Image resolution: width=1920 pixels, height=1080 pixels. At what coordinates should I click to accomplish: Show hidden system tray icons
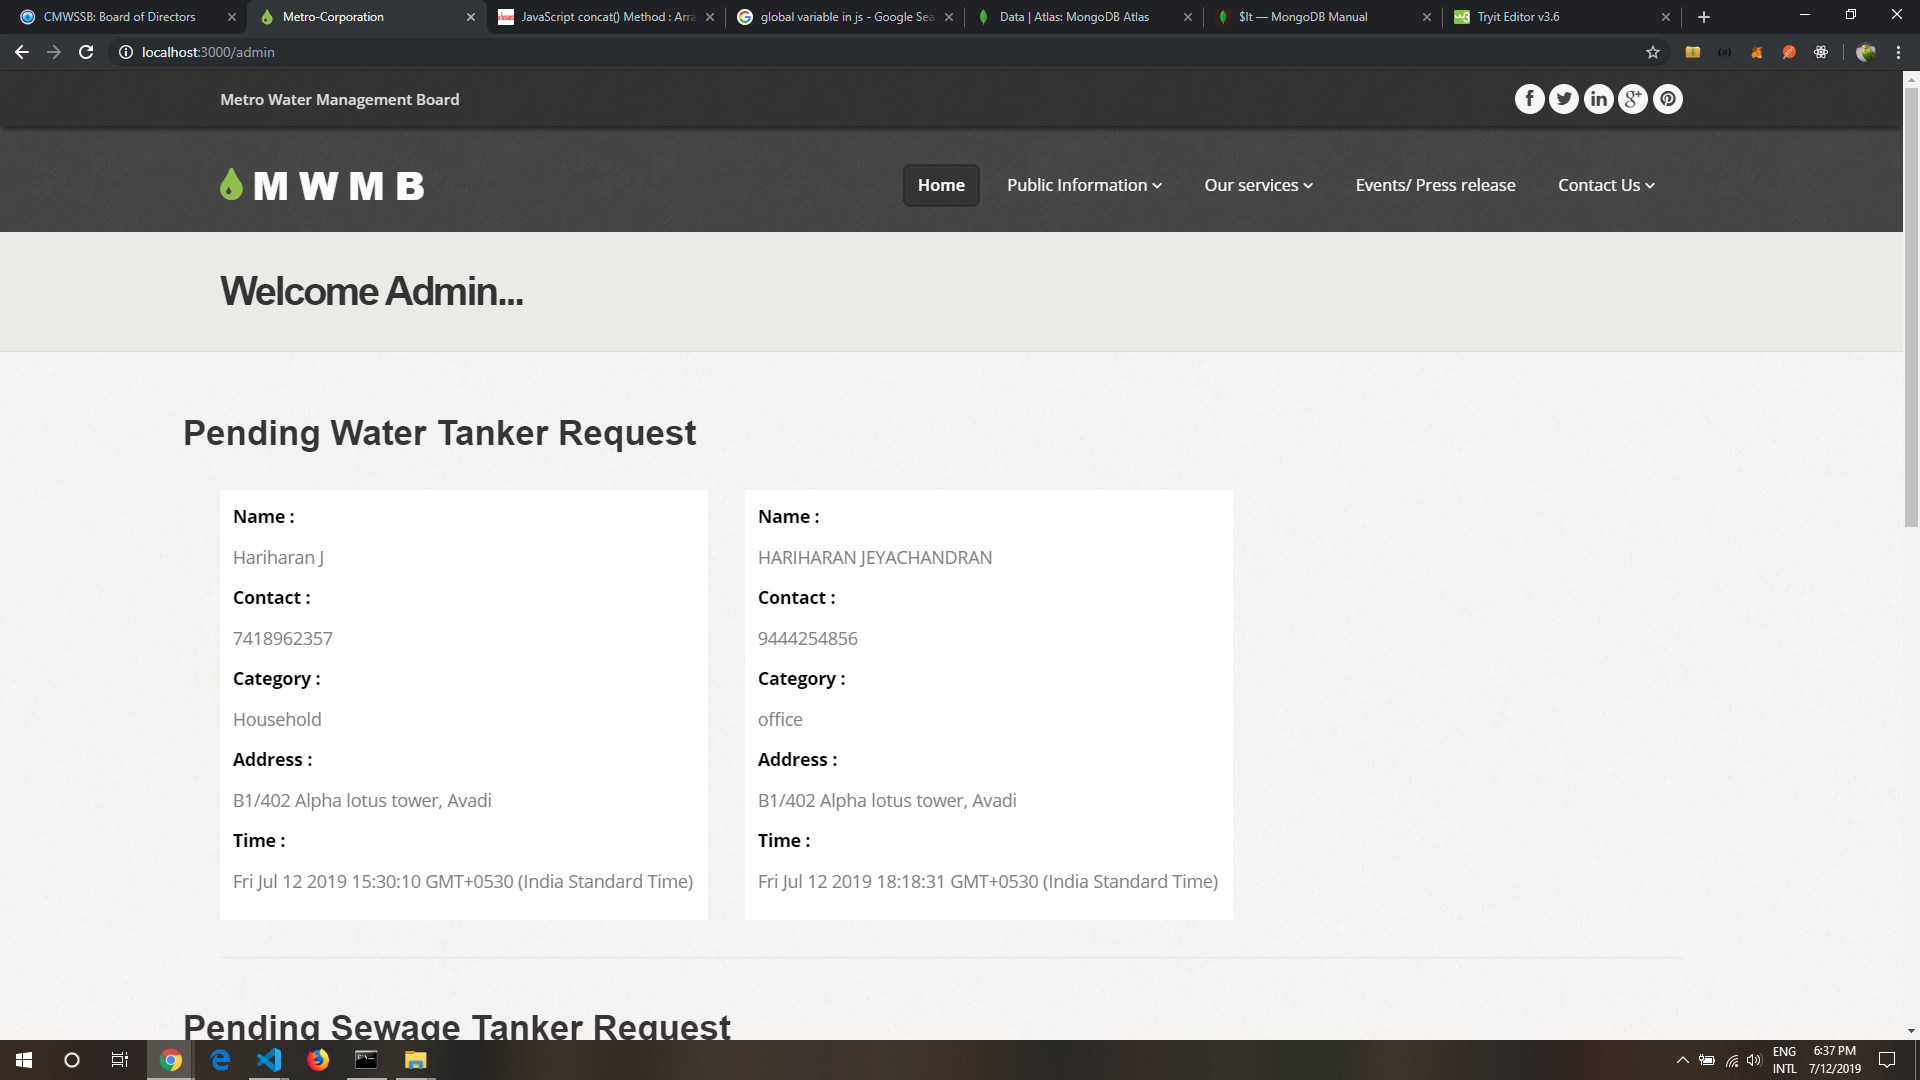click(x=1682, y=1060)
